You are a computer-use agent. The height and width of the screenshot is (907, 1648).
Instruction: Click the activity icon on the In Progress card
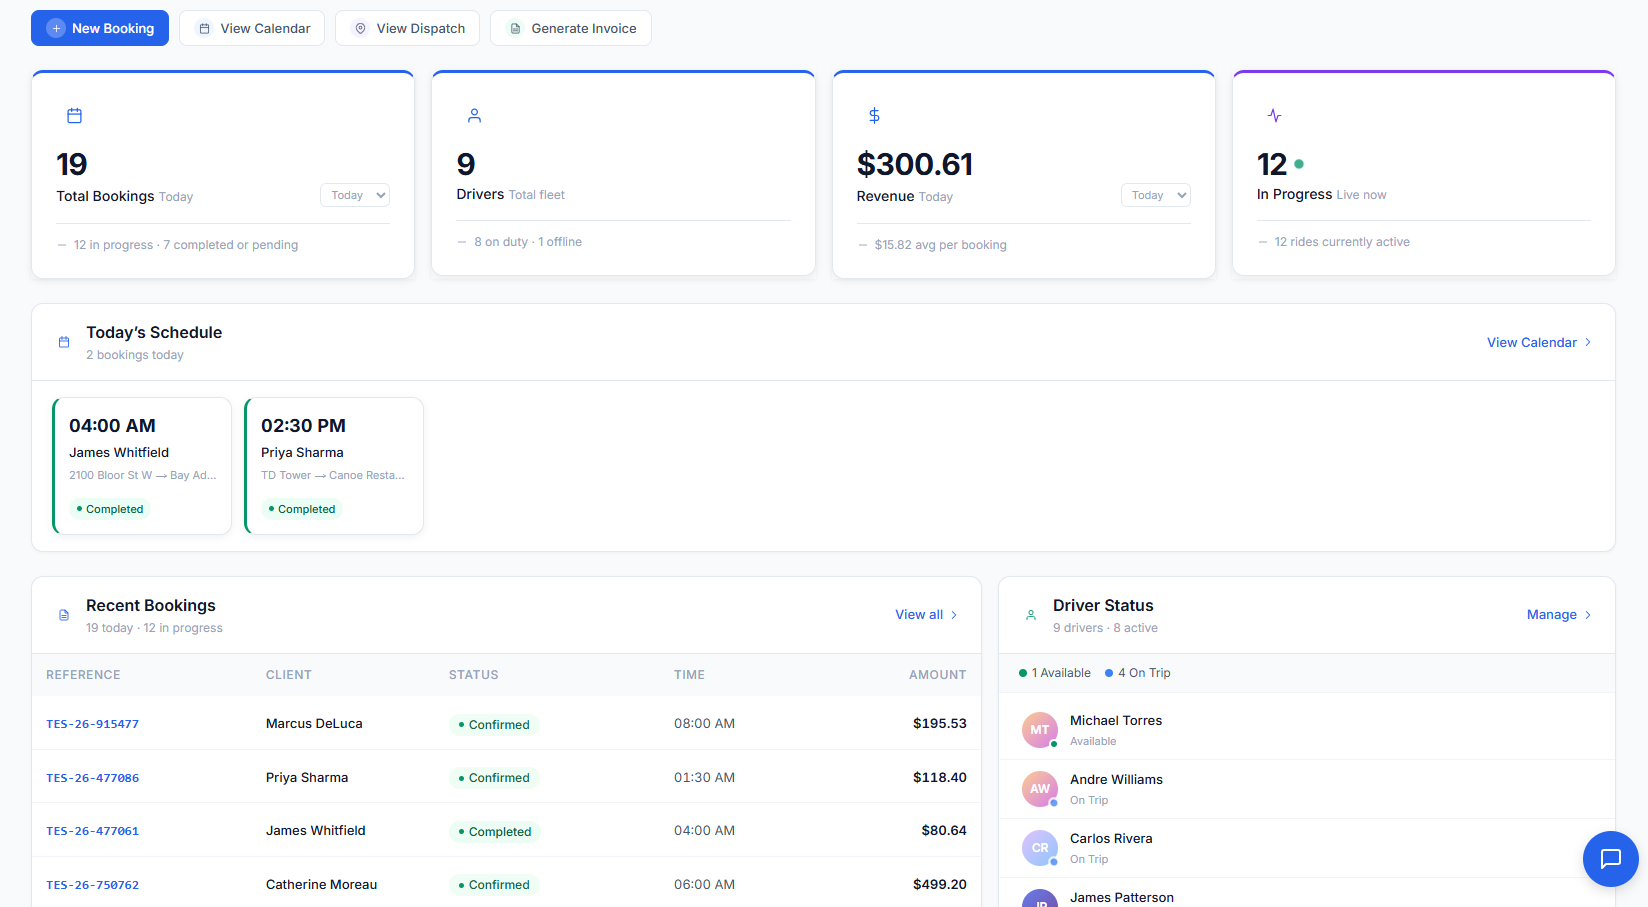point(1275,115)
